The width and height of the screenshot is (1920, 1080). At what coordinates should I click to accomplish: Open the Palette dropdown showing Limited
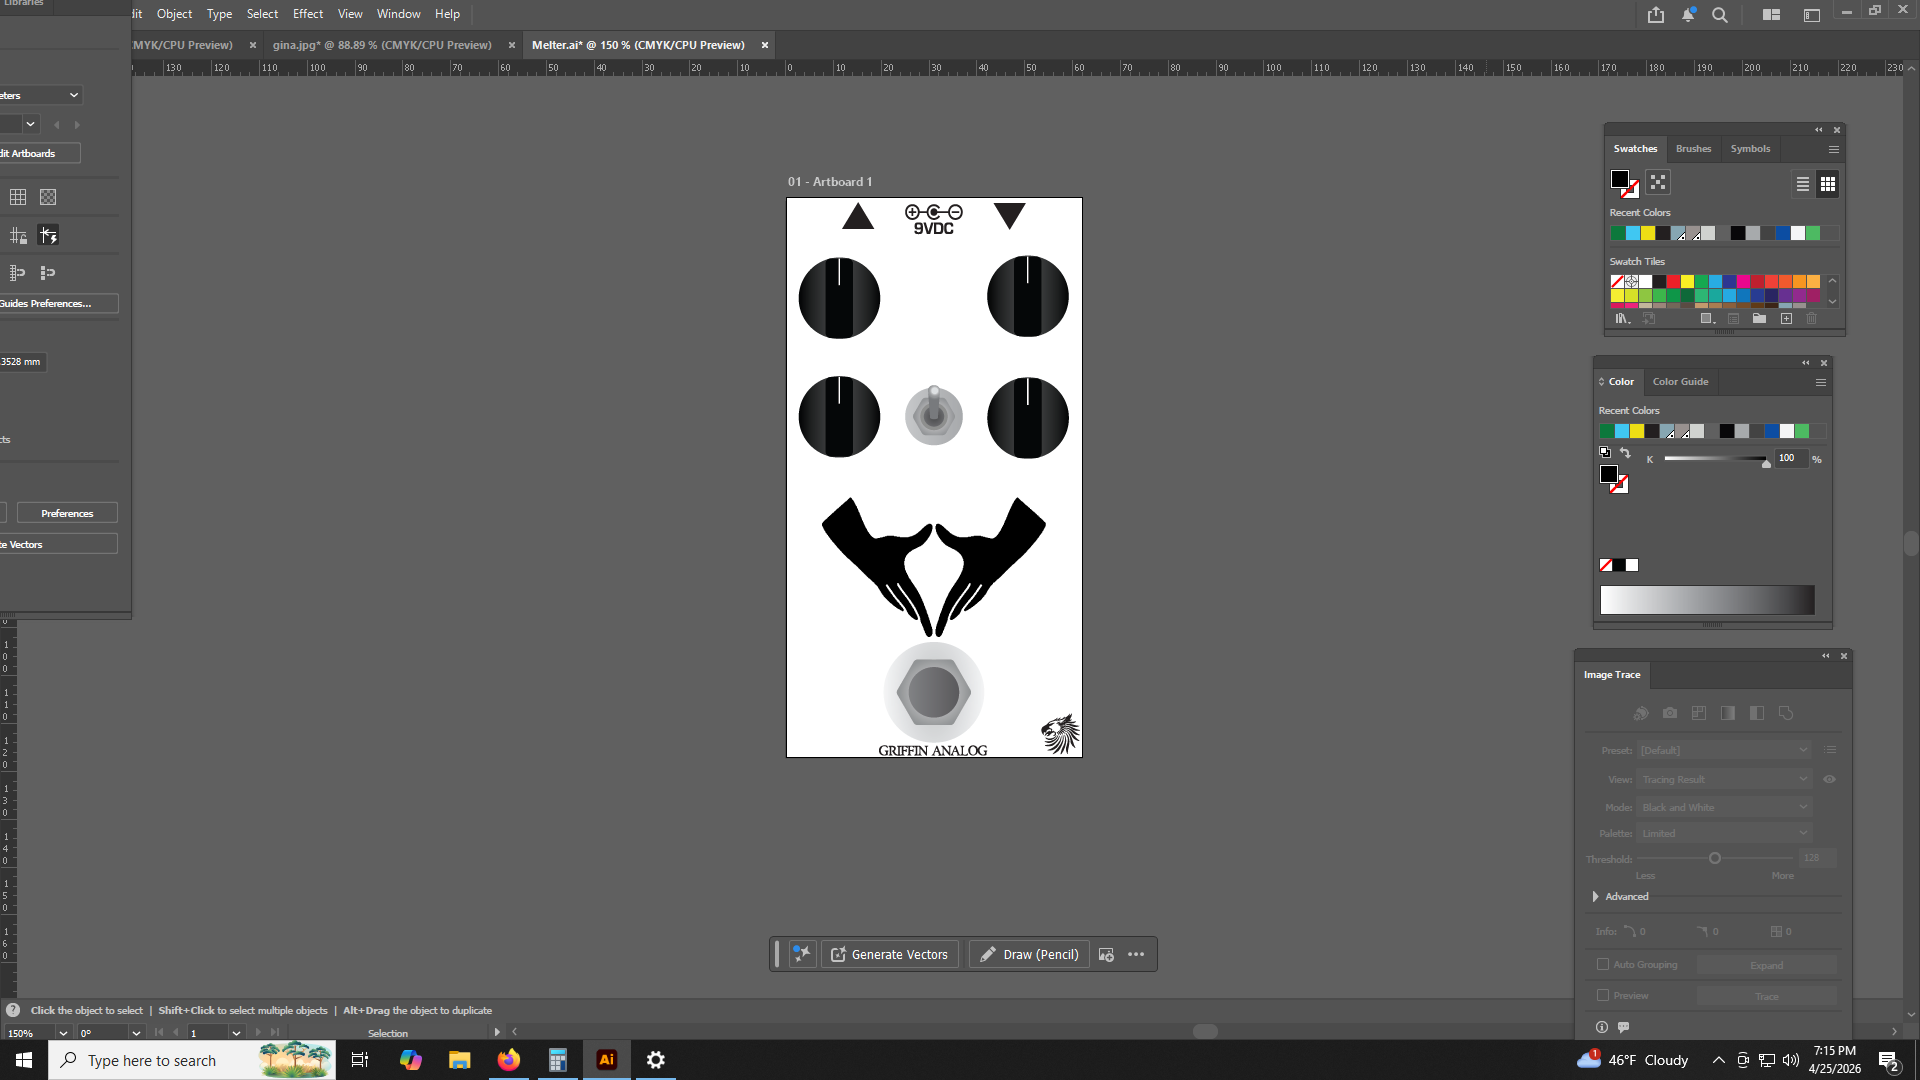[x=1725, y=834]
